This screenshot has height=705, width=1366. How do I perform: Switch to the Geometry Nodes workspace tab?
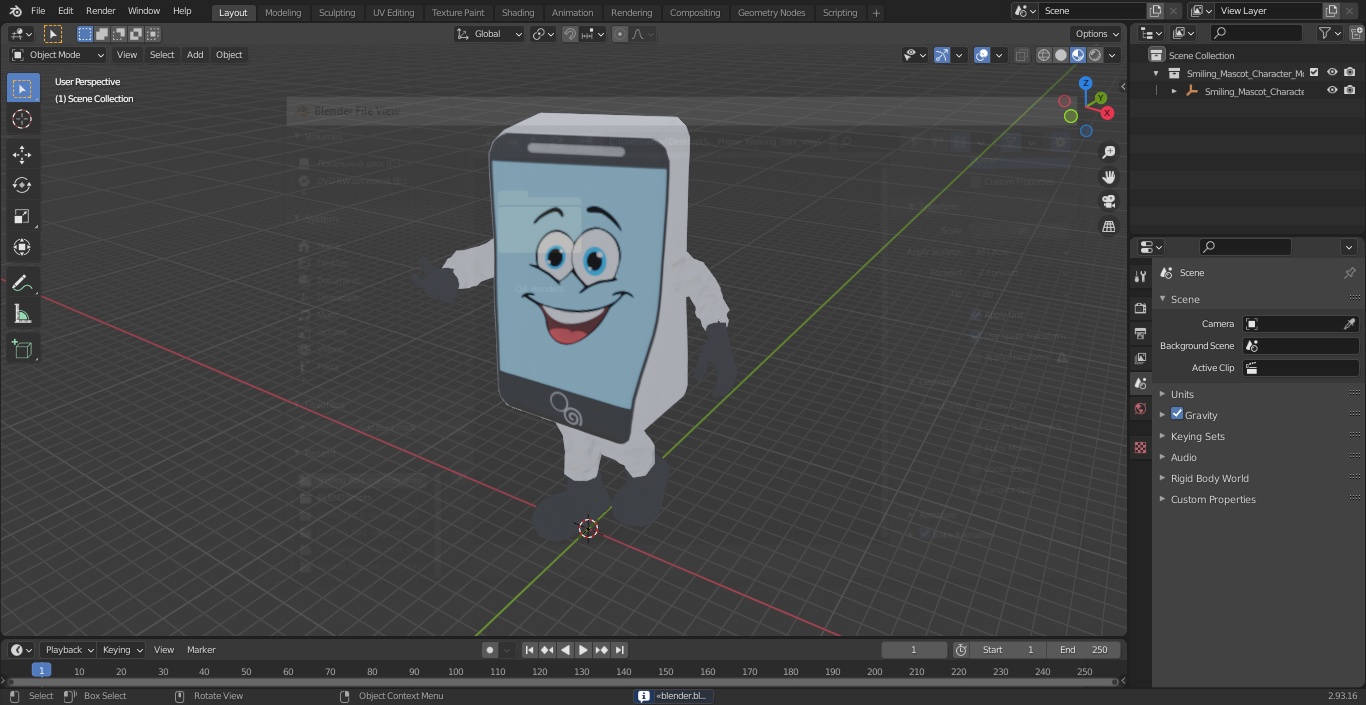771,12
